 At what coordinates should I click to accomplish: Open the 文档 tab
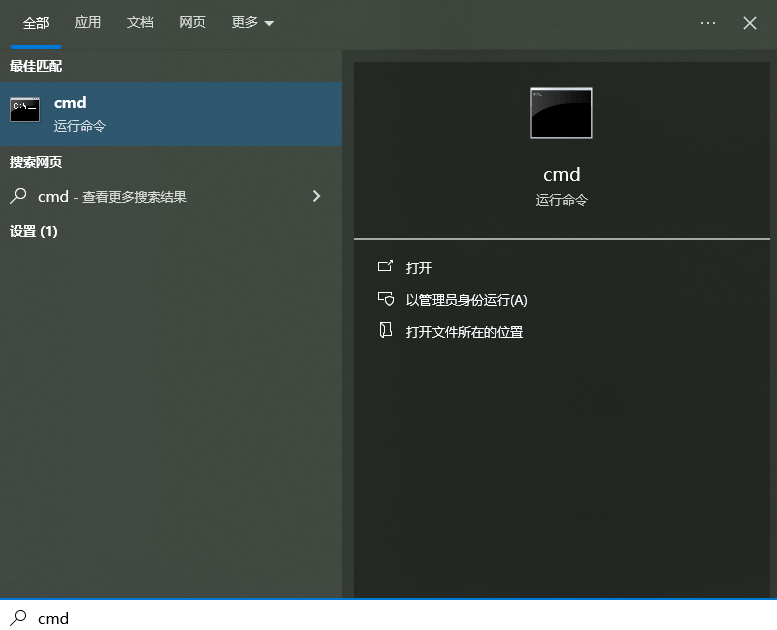(x=140, y=22)
